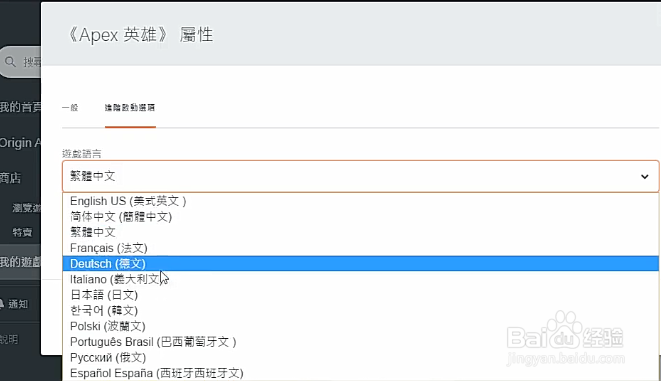The width and height of the screenshot is (661, 381).
Task: Open 特賣 sidebar link
Action: click(22, 232)
